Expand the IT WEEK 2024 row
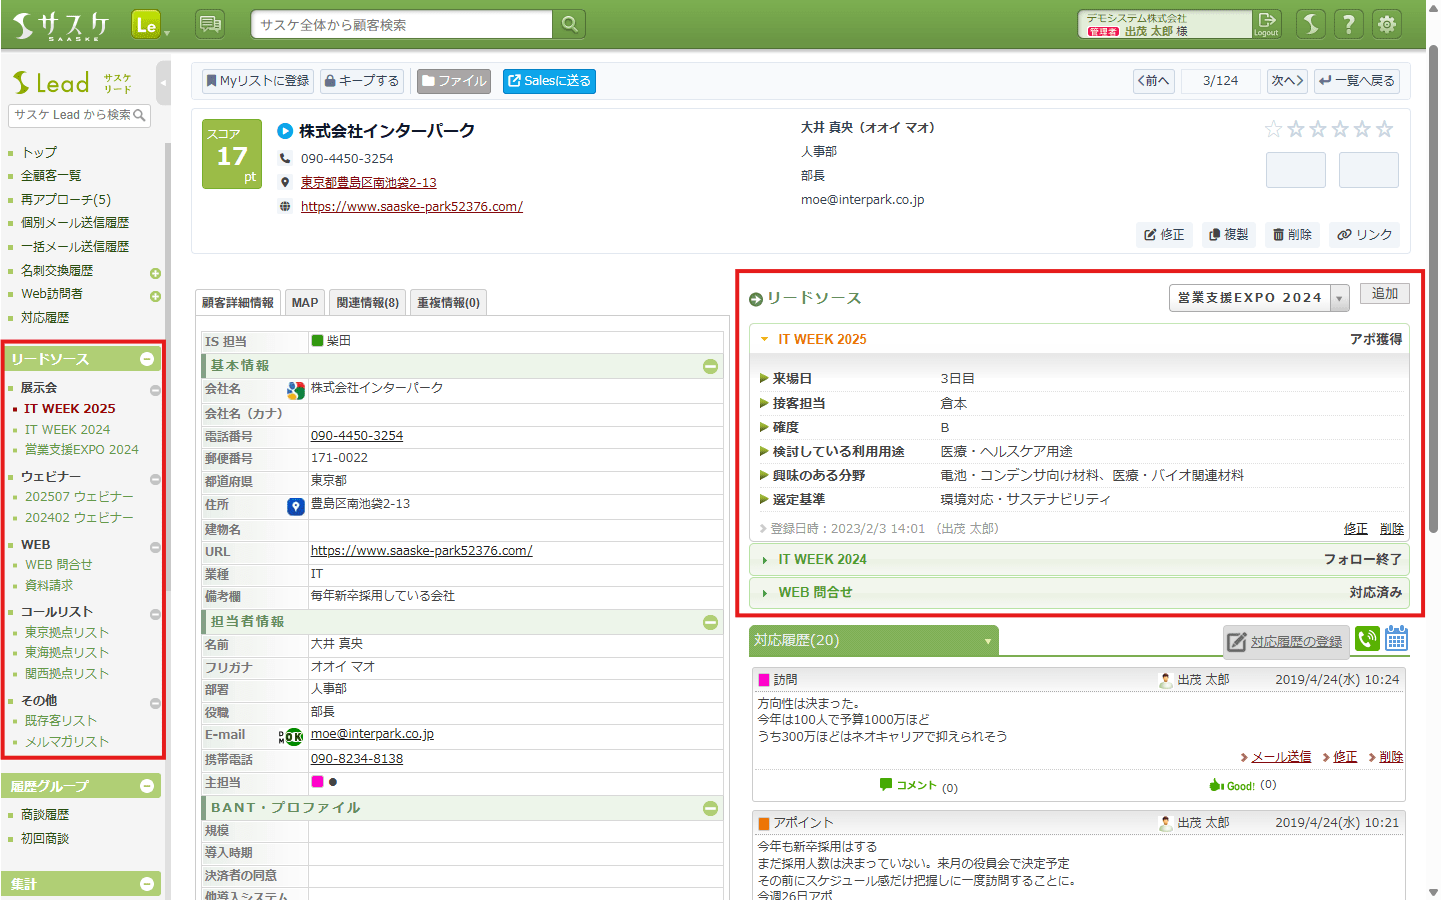This screenshot has height=900, width=1441. (x=822, y=560)
